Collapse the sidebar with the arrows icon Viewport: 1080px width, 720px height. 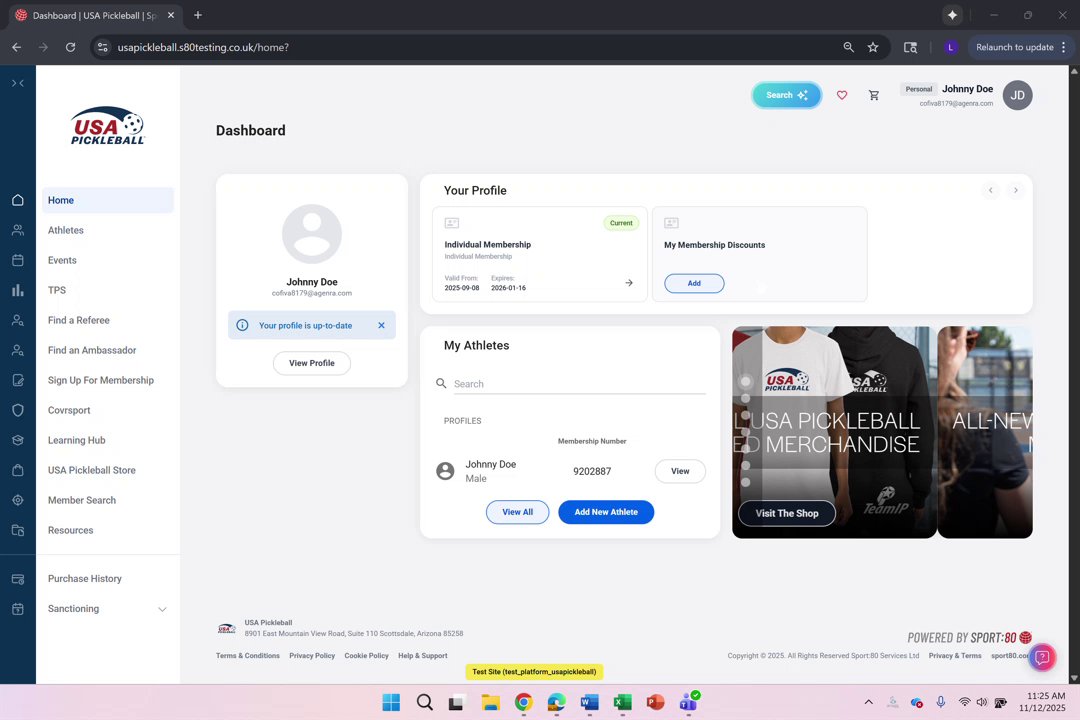click(18, 83)
